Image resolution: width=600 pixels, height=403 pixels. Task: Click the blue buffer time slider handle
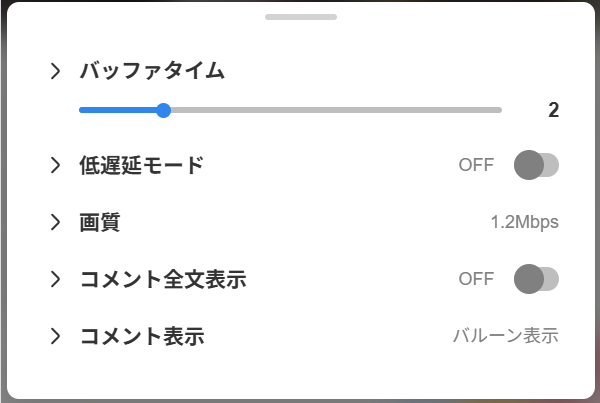point(163,110)
